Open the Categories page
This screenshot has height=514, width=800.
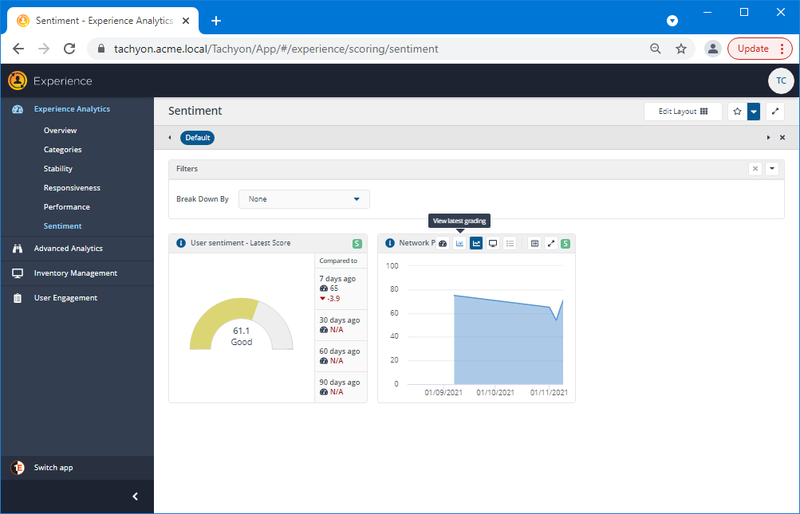pyautogui.click(x=63, y=150)
